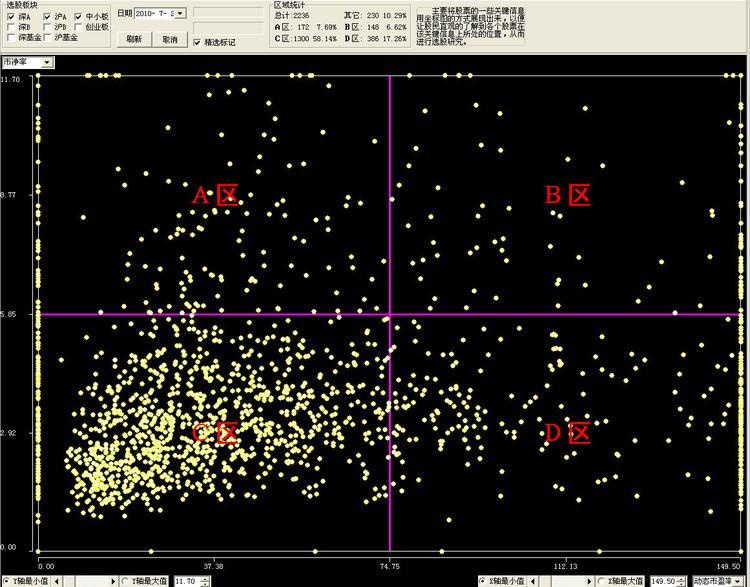Enable the 创业板 checkbox
The image size is (750, 587).
click(x=79, y=27)
